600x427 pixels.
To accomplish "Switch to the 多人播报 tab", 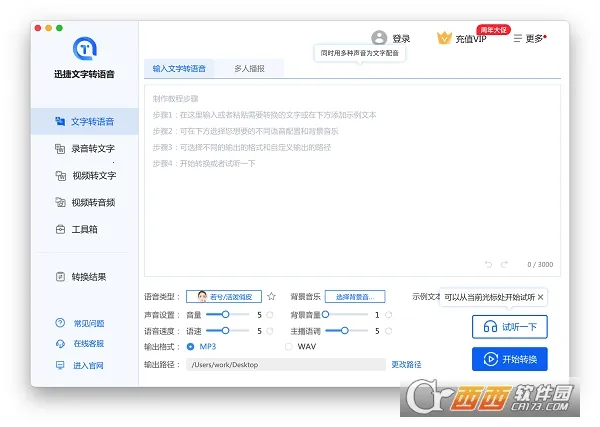I will pos(249,68).
